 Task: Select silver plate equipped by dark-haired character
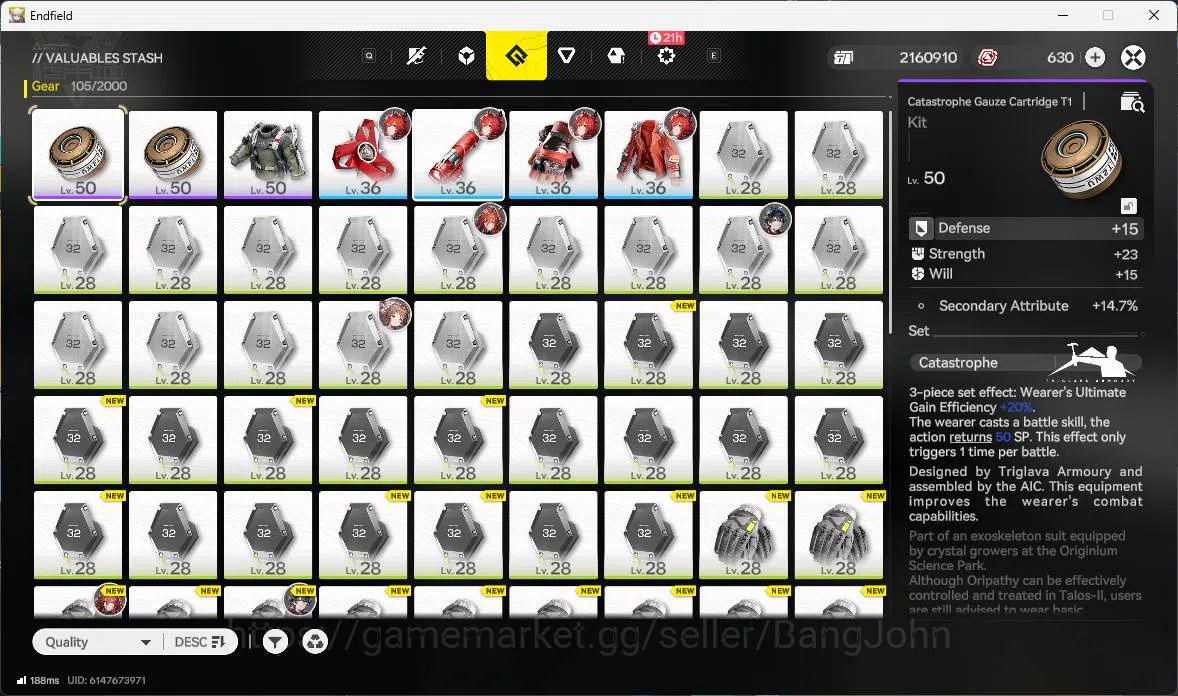pyautogui.click(x=744, y=250)
